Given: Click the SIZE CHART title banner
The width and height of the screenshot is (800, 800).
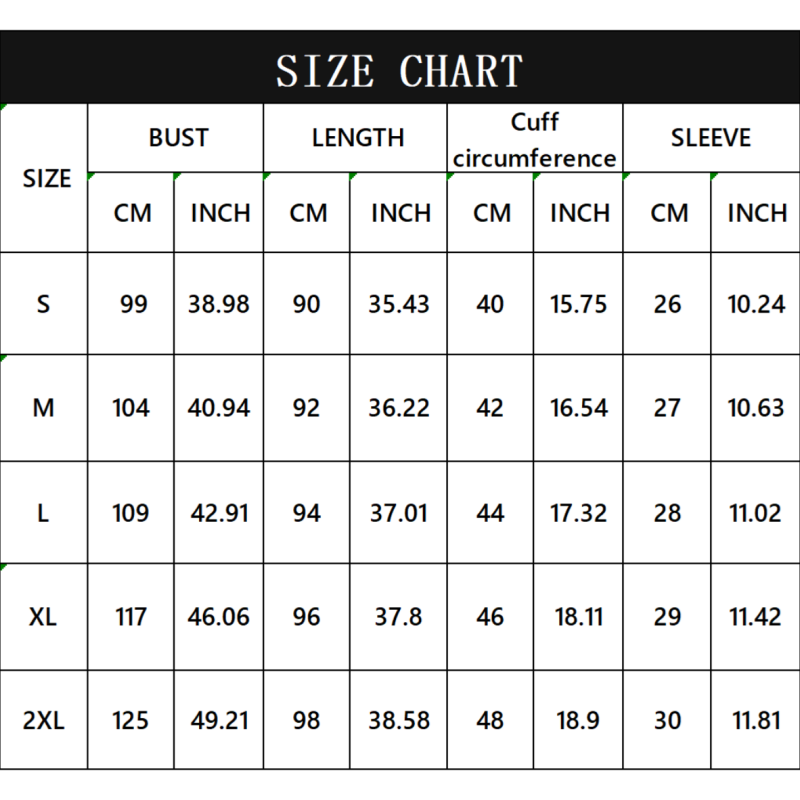Looking at the screenshot, I should 400,70.
